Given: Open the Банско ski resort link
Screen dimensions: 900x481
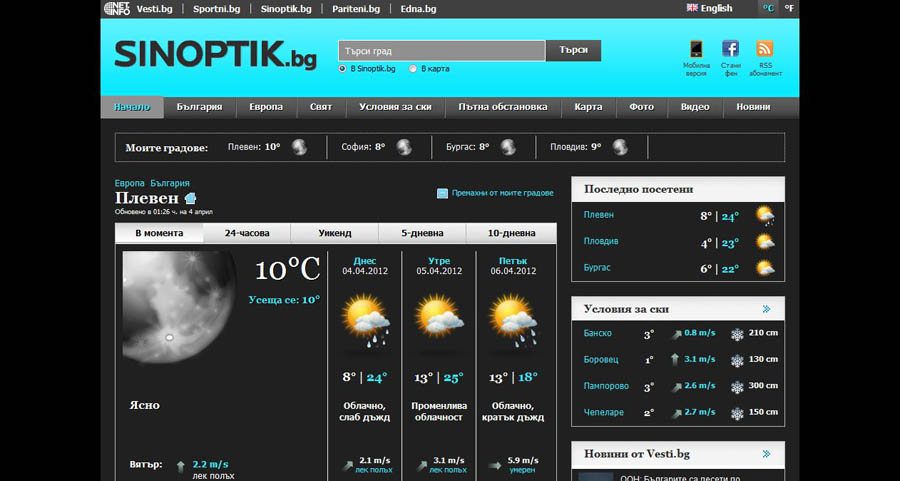Looking at the screenshot, I should [598, 333].
